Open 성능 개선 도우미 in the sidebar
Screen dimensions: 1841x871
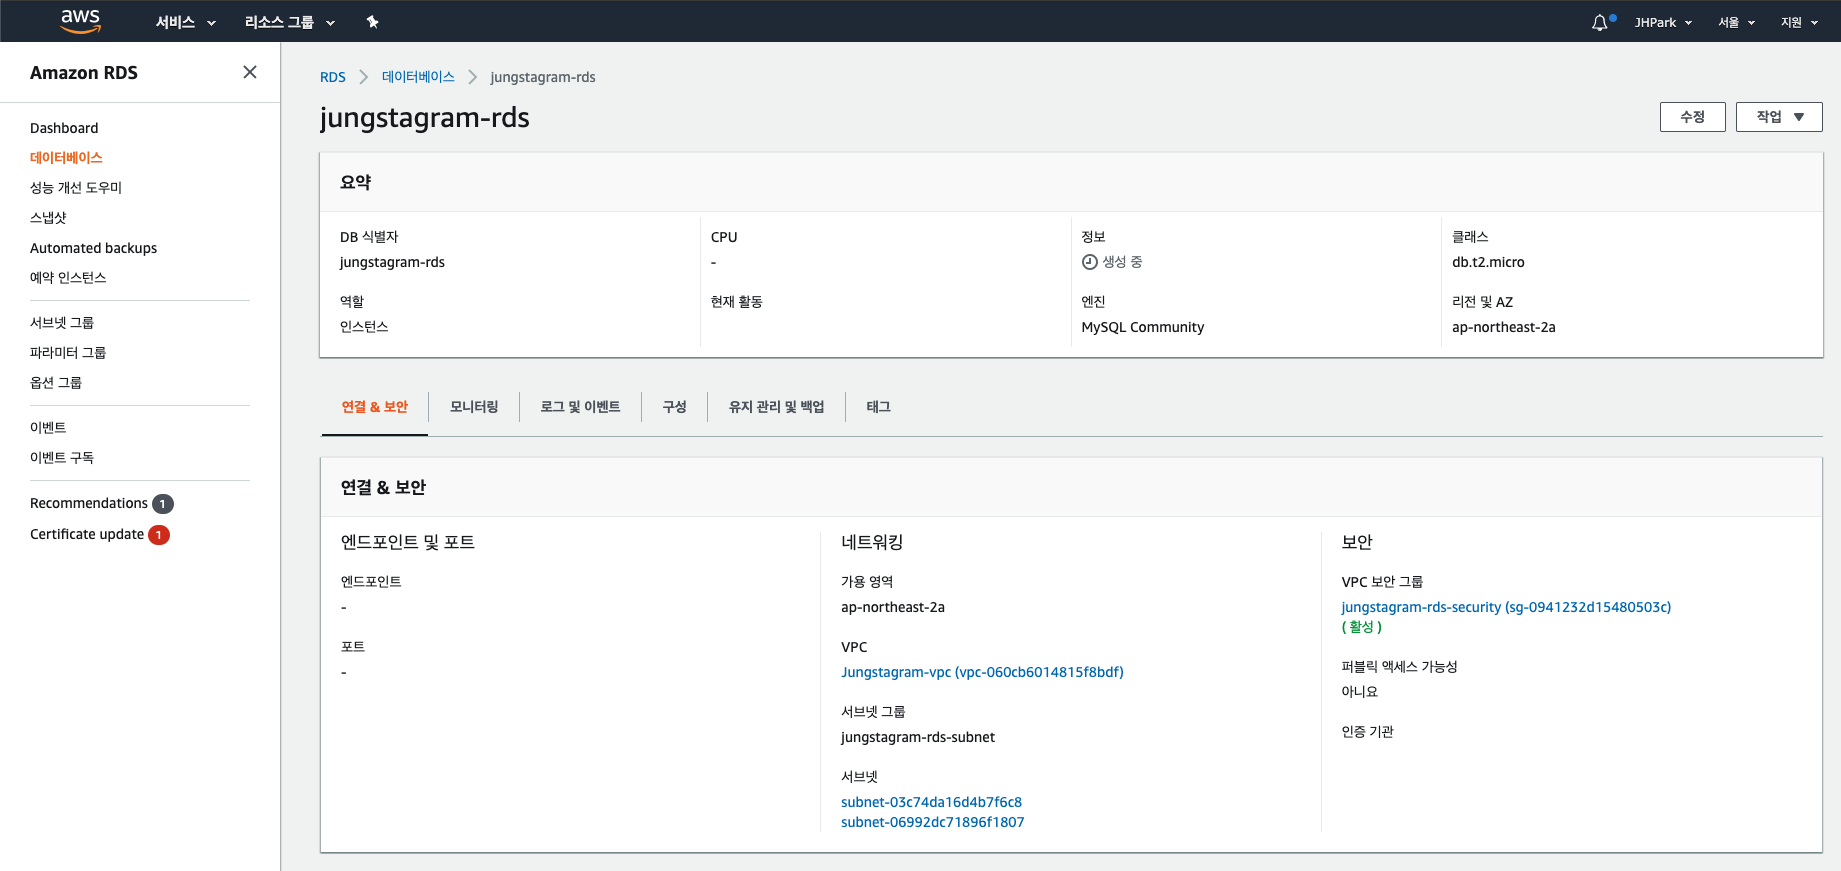(76, 188)
